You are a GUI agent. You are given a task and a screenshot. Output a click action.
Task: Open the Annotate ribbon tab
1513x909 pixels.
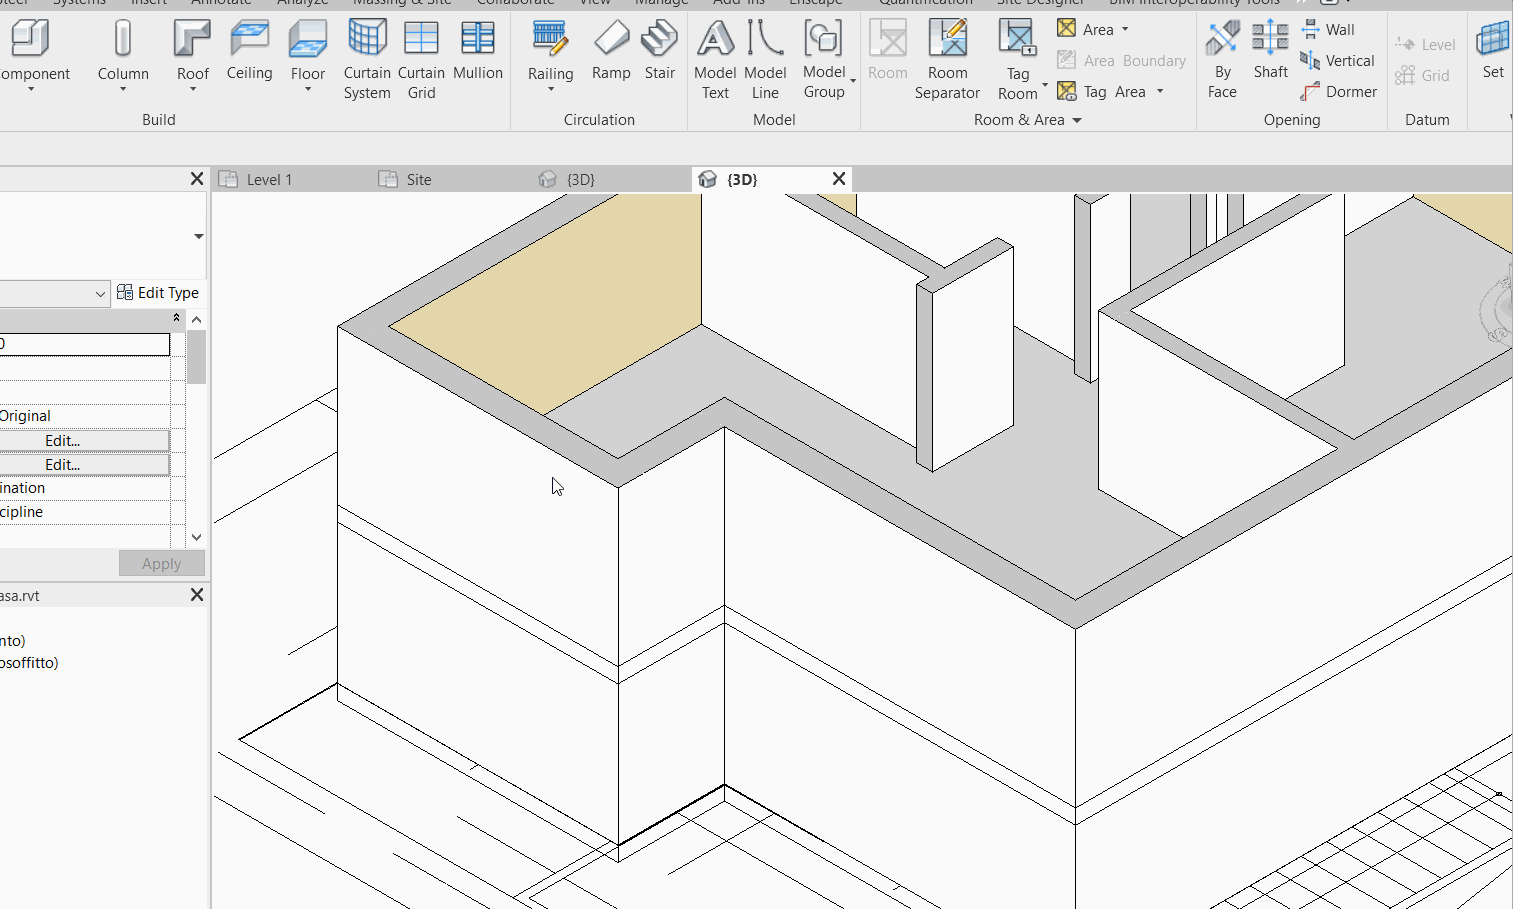[221, 3]
